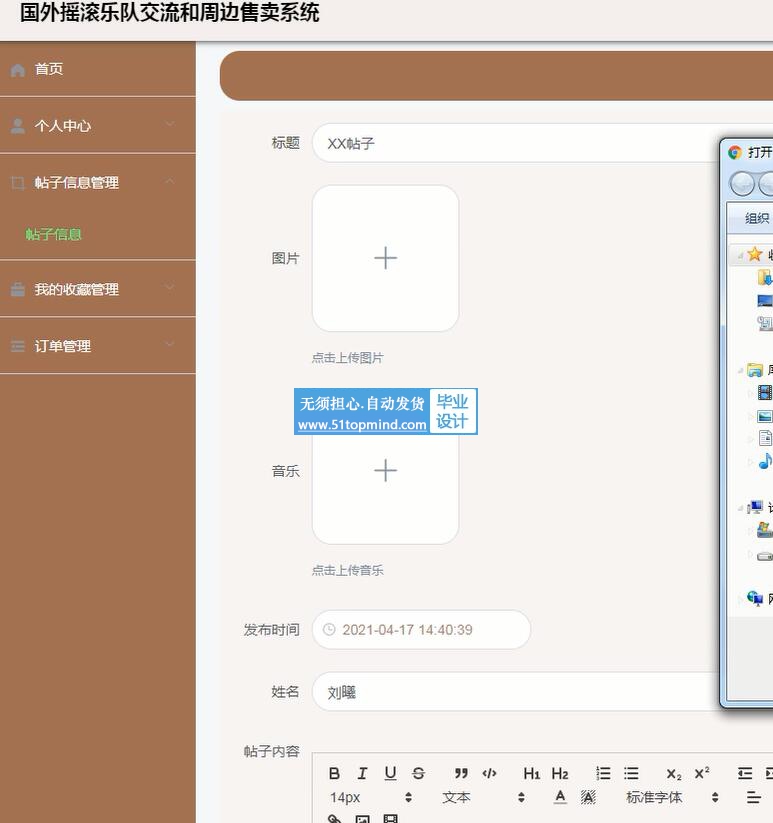Apply underline formatting
The width and height of the screenshot is (773, 823).
pyautogui.click(x=390, y=773)
